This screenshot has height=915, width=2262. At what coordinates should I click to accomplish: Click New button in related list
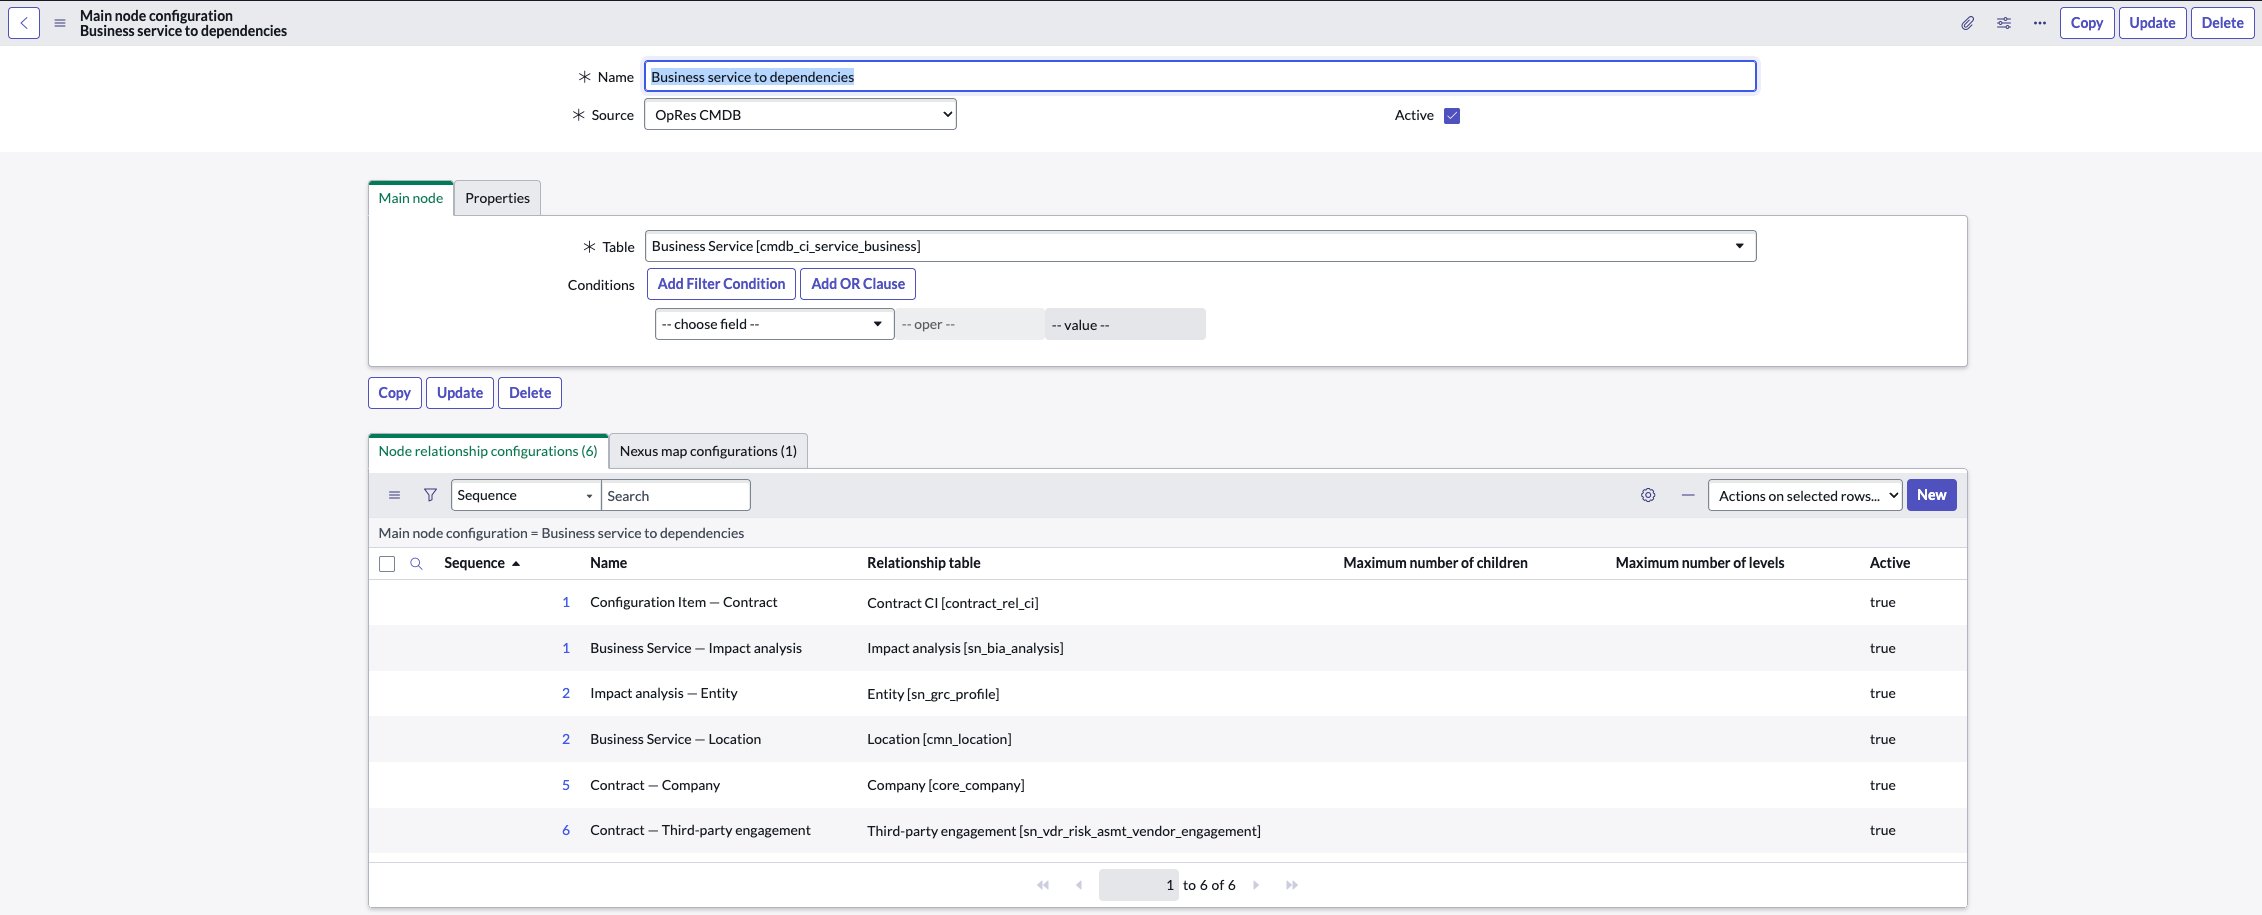coord(1932,495)
